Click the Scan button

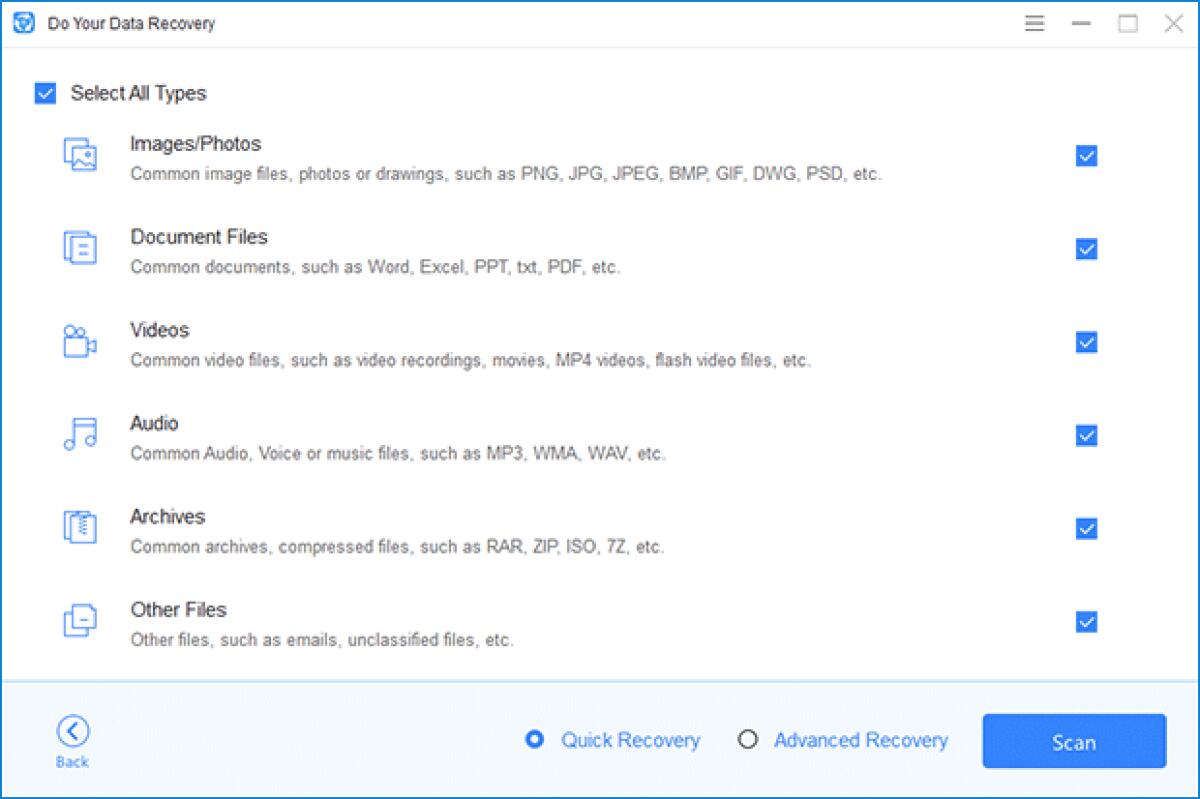click(1074, 742)
